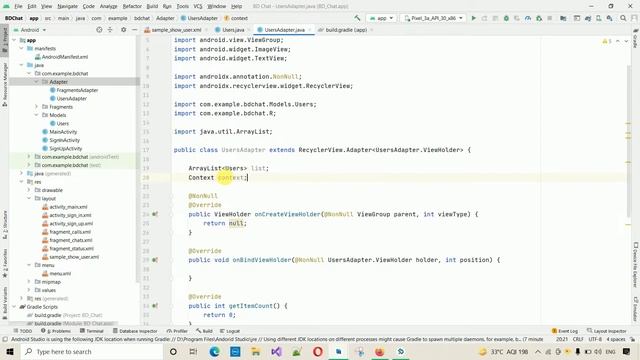The height and width of the screenshot is (360, 640).
Task: Open Project Structure folder icon
Action: point(563,18)
